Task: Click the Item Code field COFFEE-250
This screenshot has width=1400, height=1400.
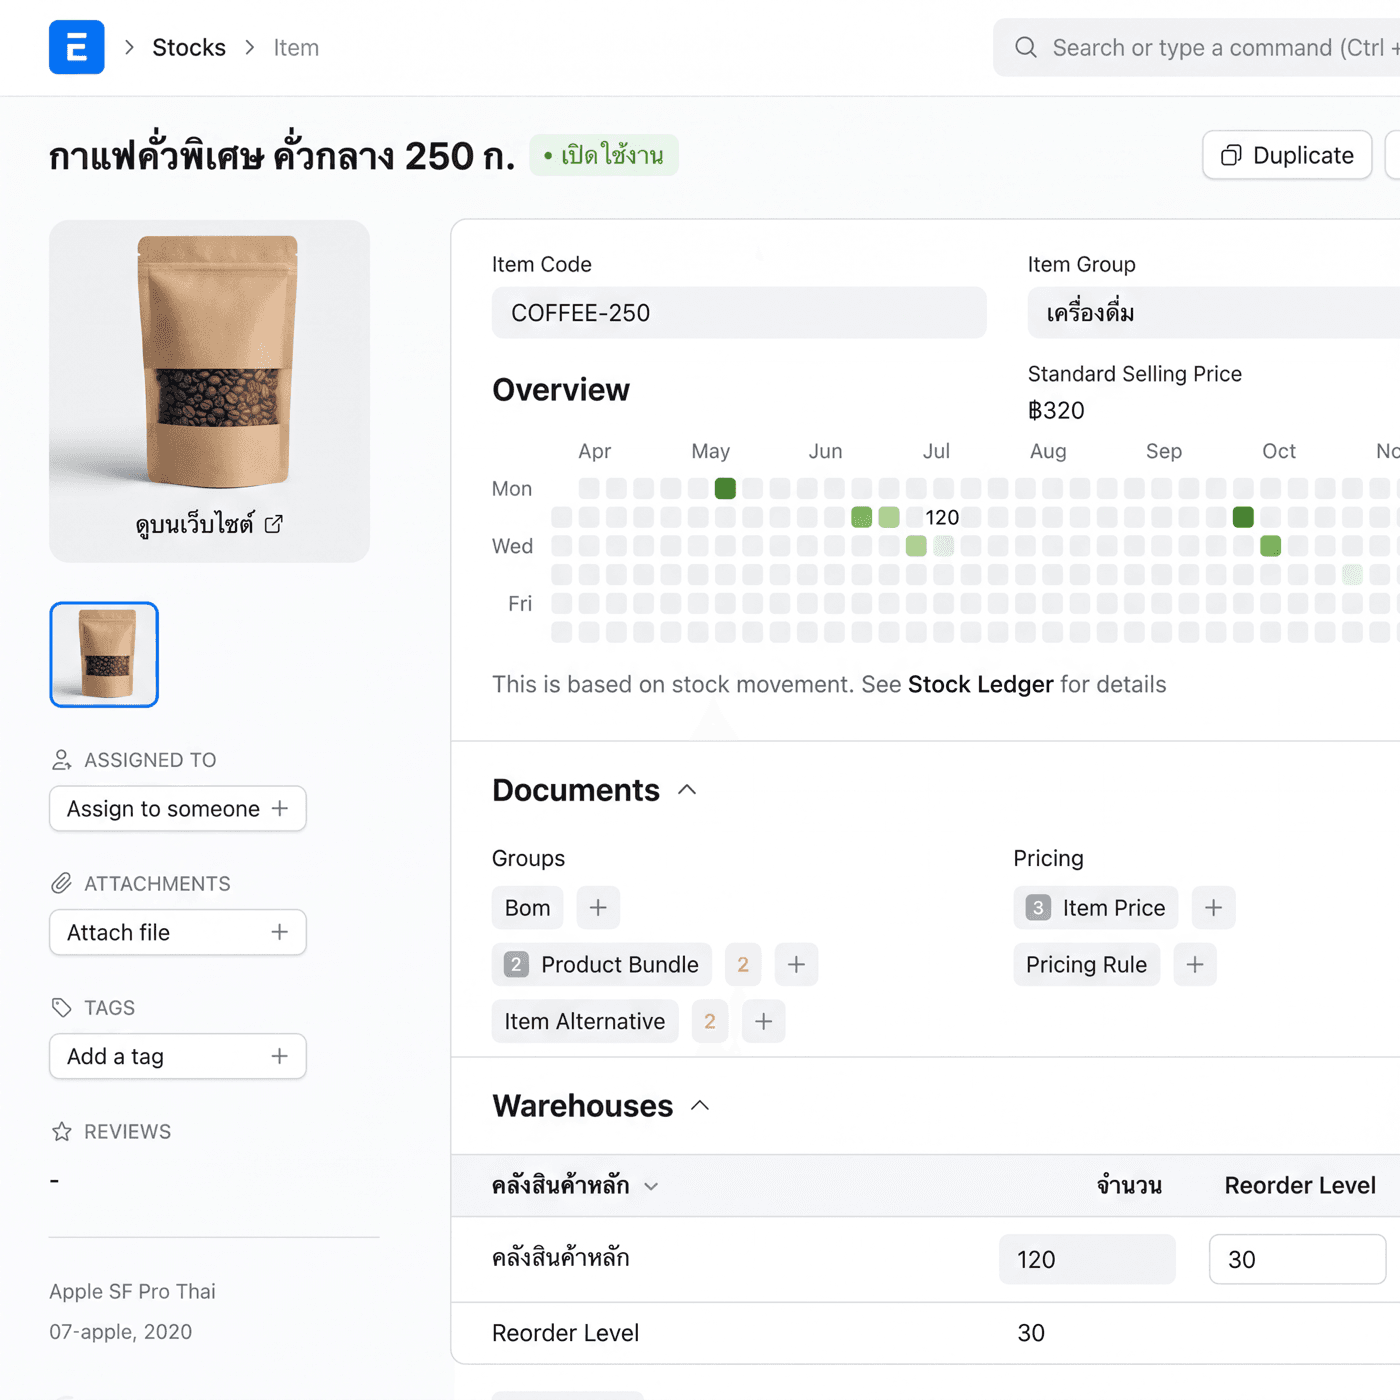Action: pyautogui.click(x=739, y=313)
